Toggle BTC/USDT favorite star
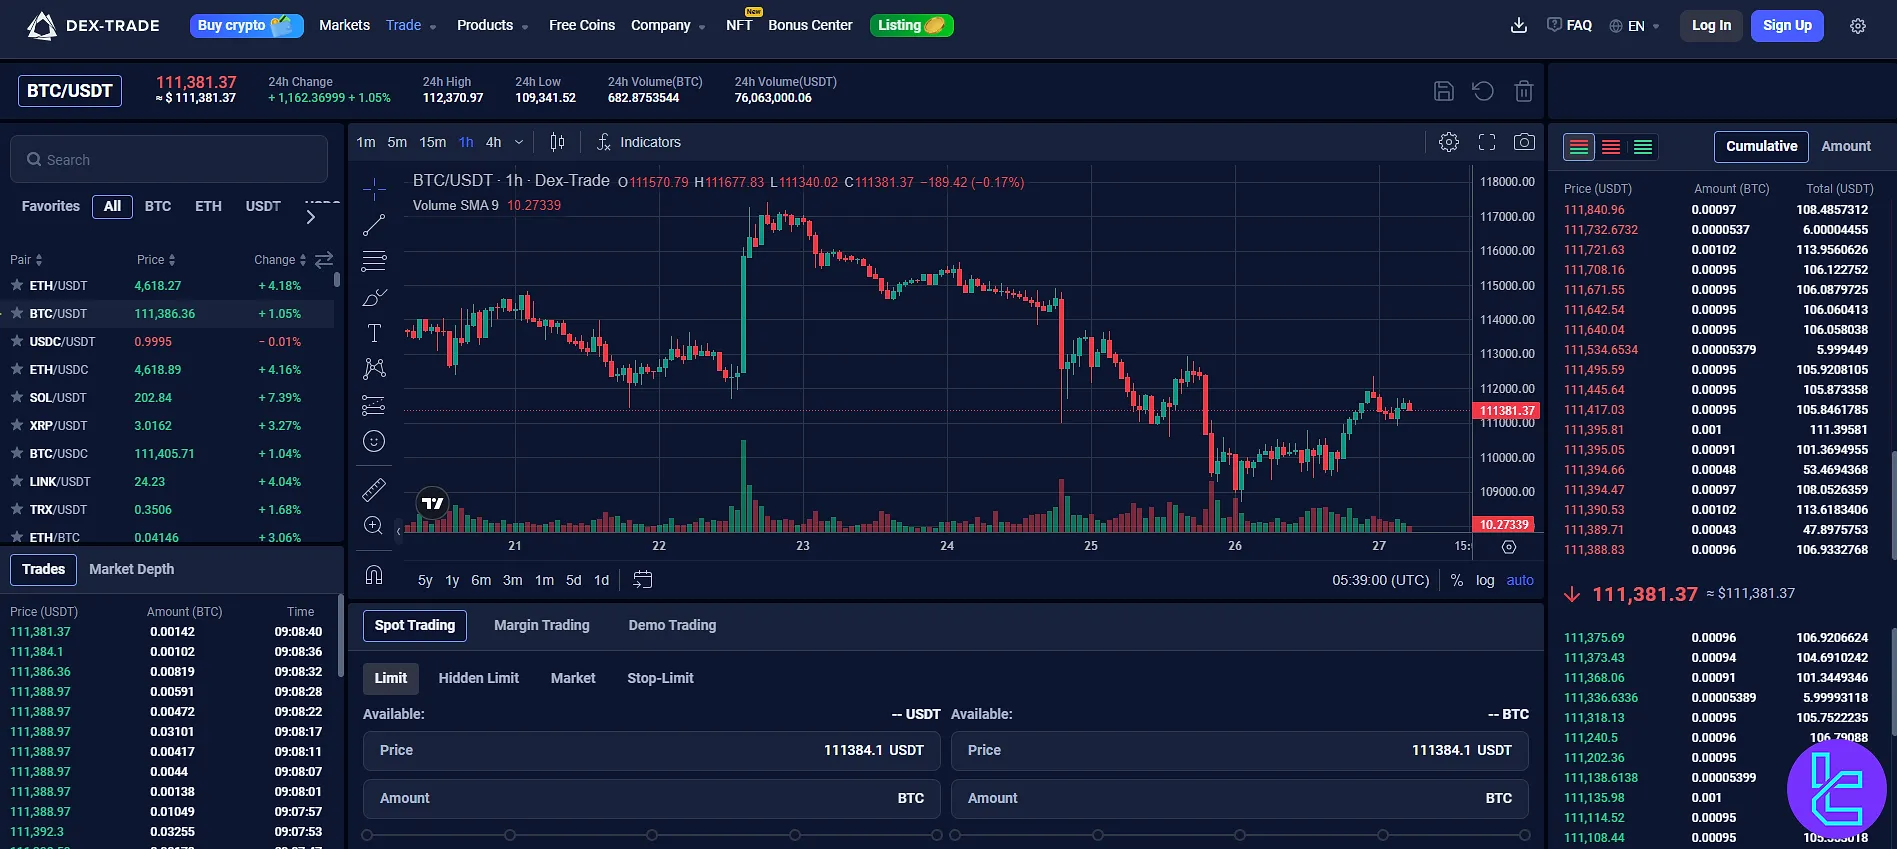 coord(17,313)
